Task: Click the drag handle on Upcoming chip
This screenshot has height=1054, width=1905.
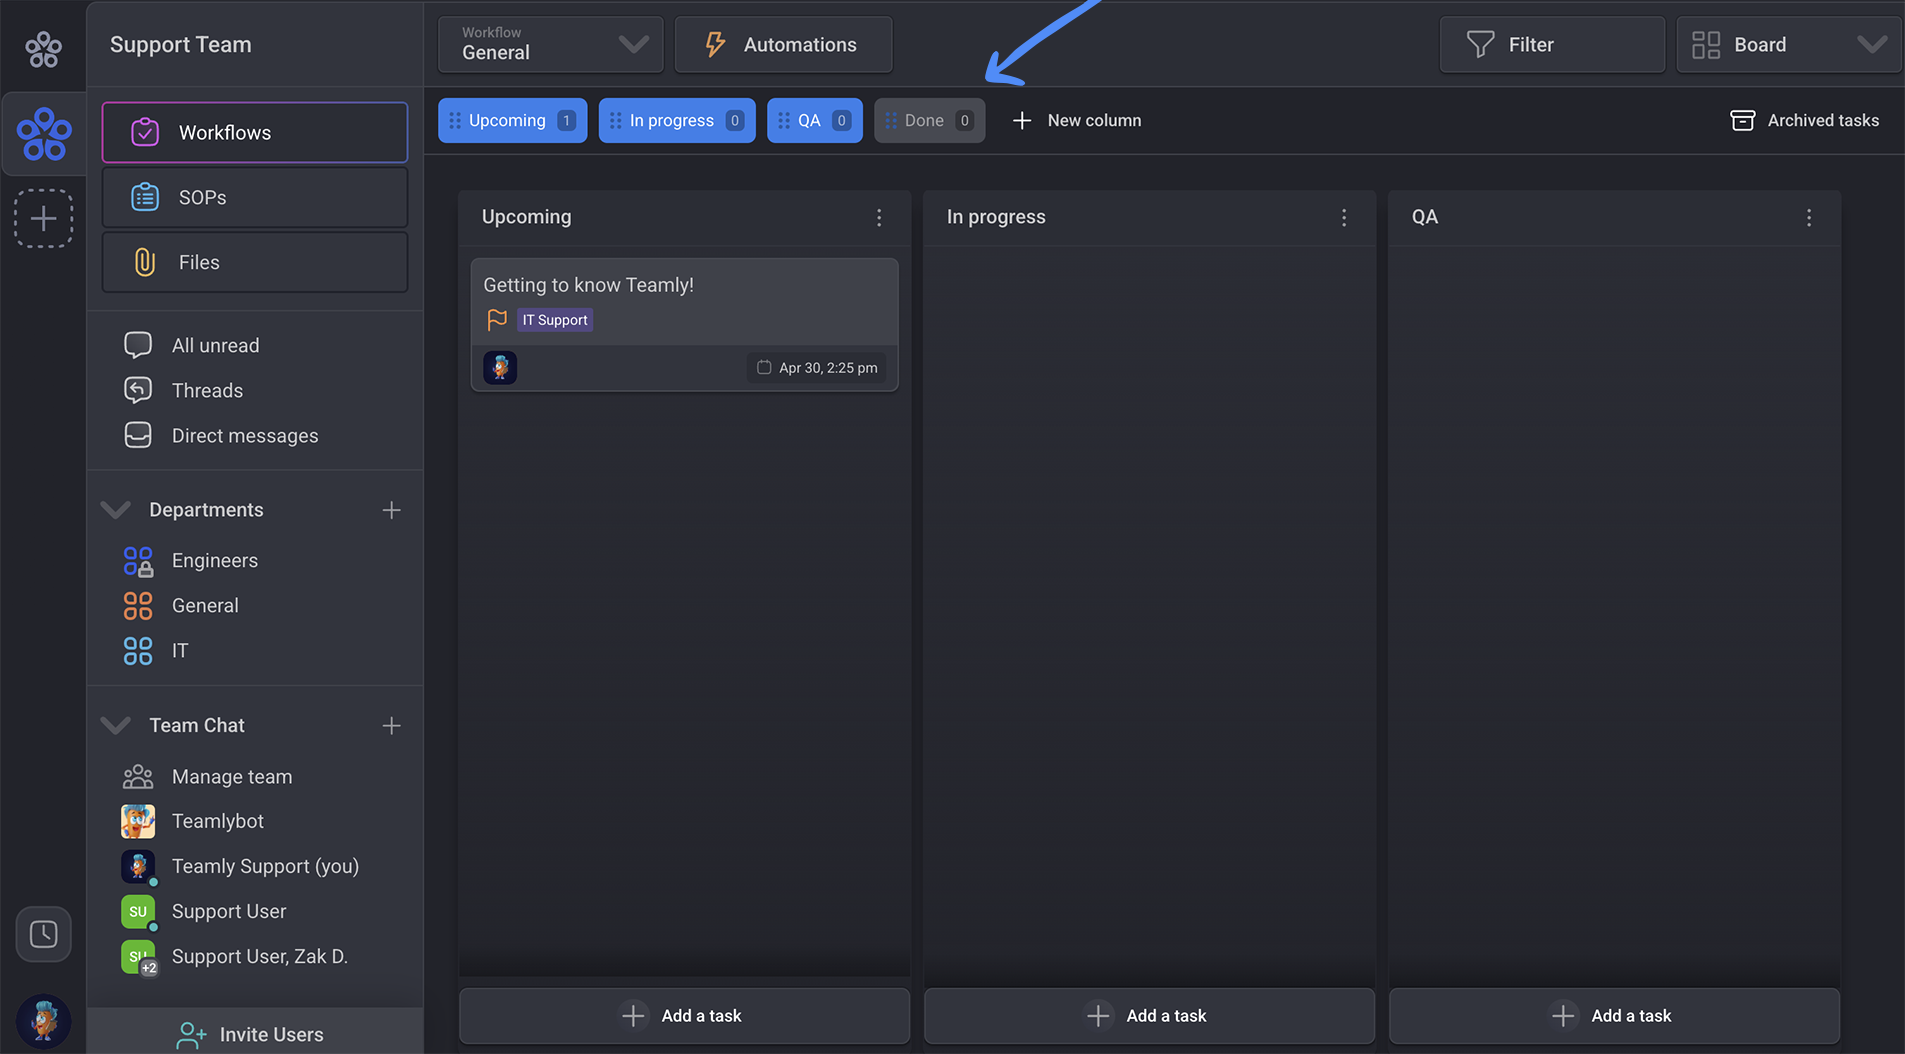Action: [455, 120]
